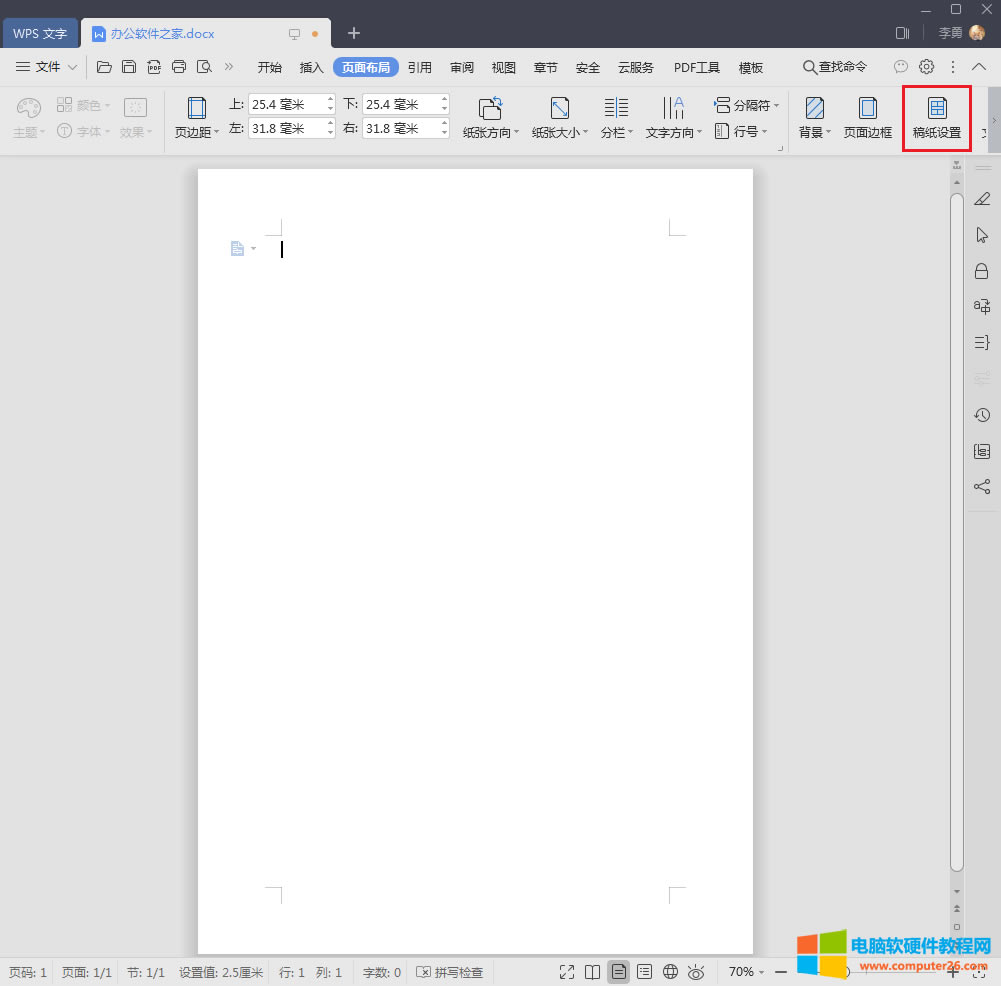The height and width of the screenshot is (986, 1001).
Task: Open the 70% zoom level dropdown
Action: coord(746,972)
